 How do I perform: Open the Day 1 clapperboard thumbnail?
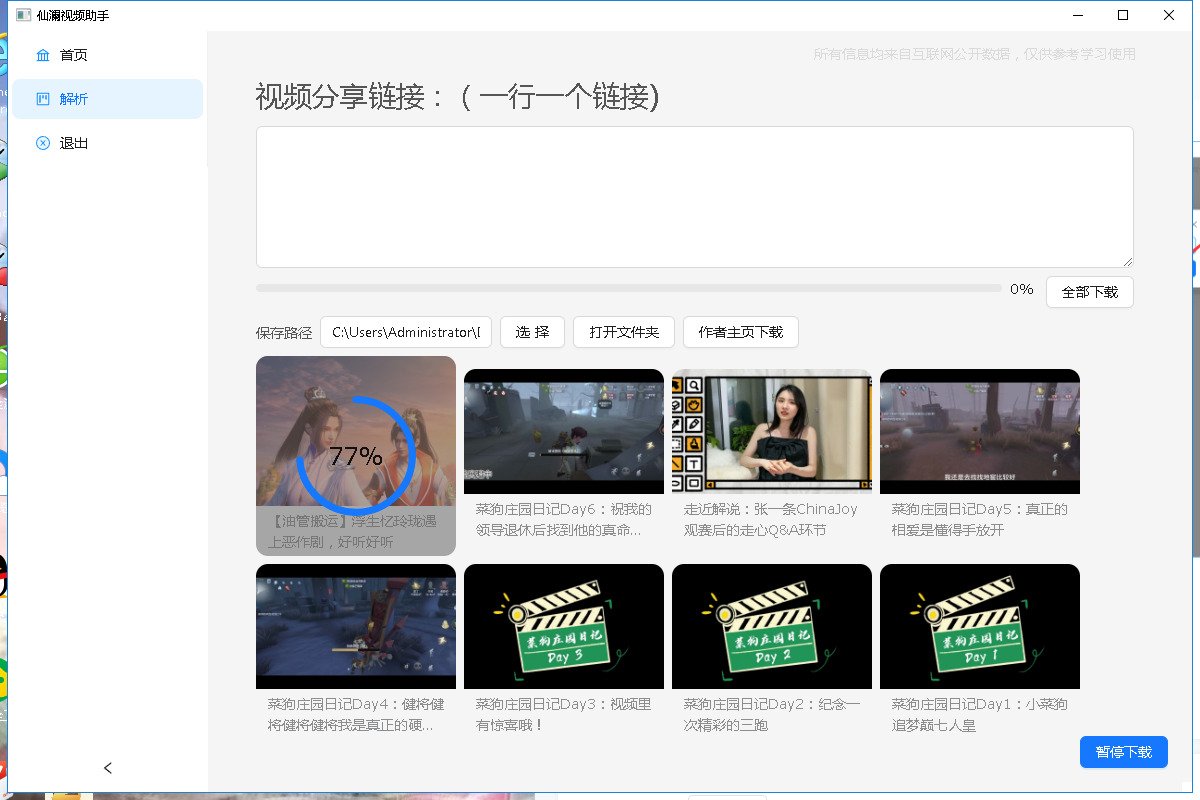[980, 626]
